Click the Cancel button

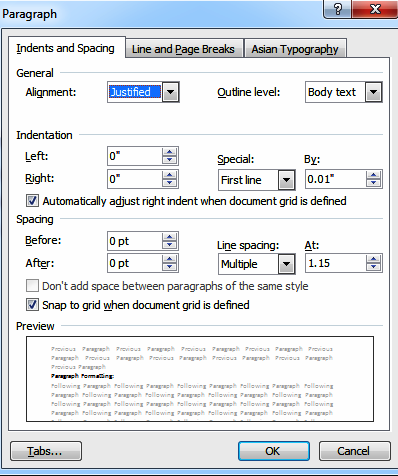click(x=354, y=451)
